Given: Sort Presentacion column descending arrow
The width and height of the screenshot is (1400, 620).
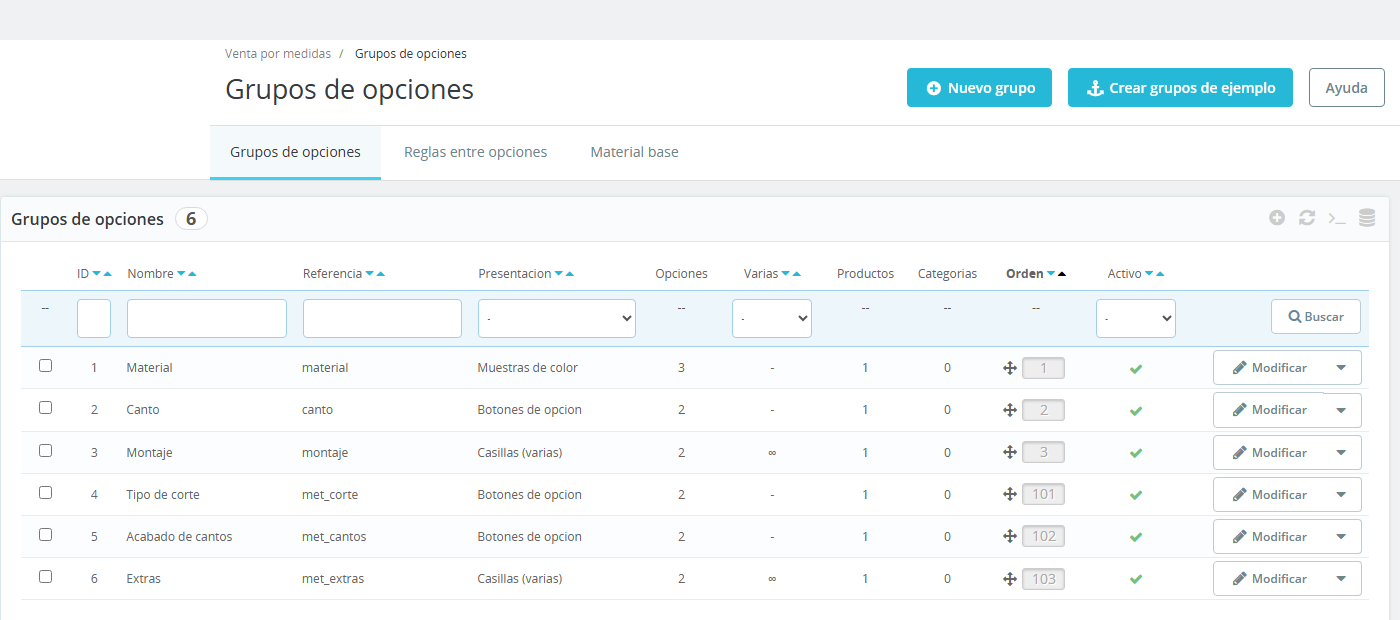Looking at the screenshot, I should (x=558, y=274).
